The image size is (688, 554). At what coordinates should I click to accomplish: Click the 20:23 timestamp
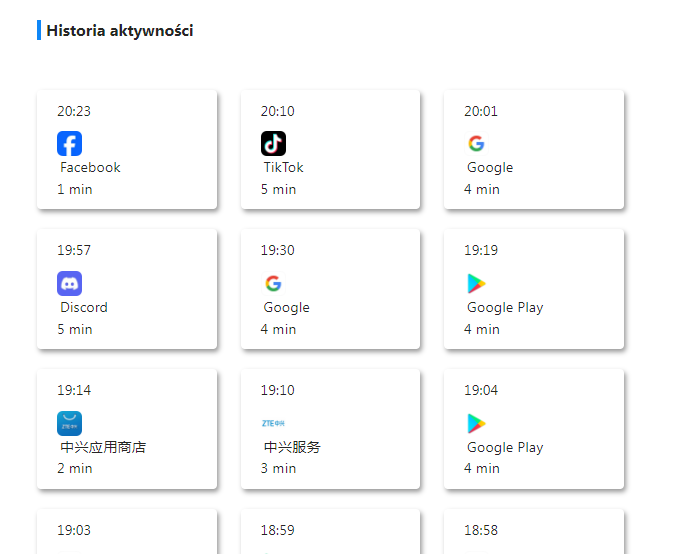74,111
